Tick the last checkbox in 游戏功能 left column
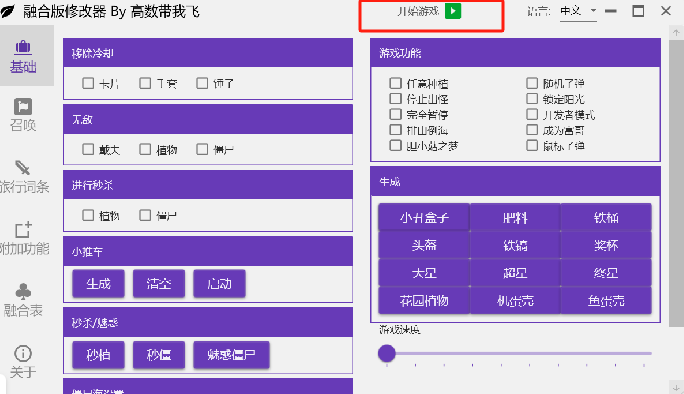 (x=395, y=145)
